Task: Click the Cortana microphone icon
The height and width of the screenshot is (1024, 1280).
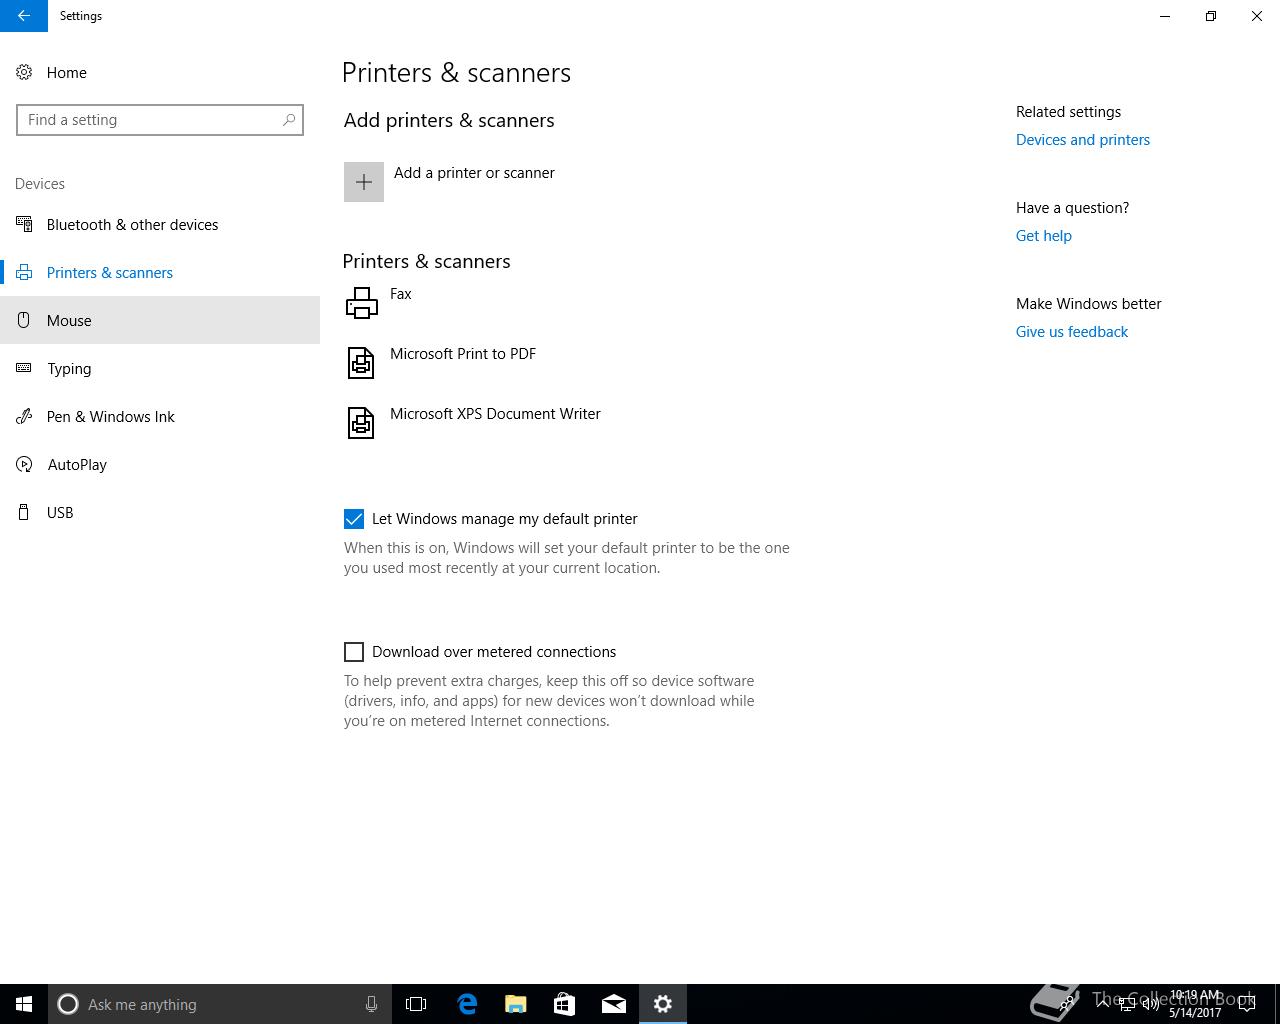Action: [371, 1004]
